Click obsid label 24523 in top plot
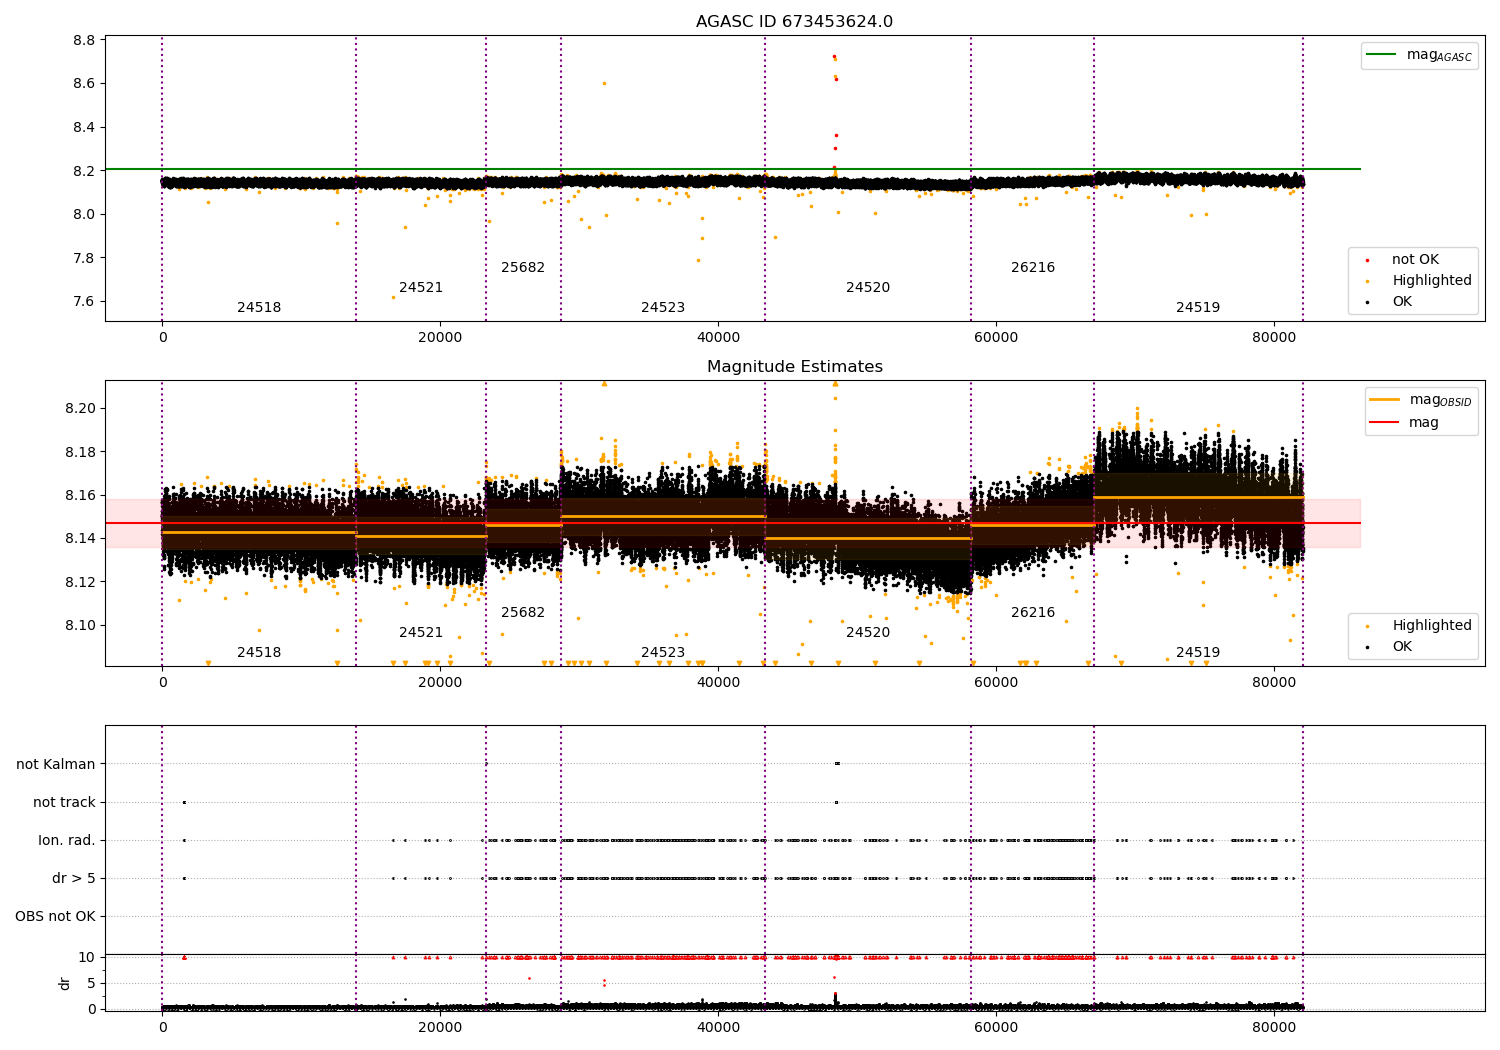This screenshot has height=1050, width=1500. (x=663, y=308)
